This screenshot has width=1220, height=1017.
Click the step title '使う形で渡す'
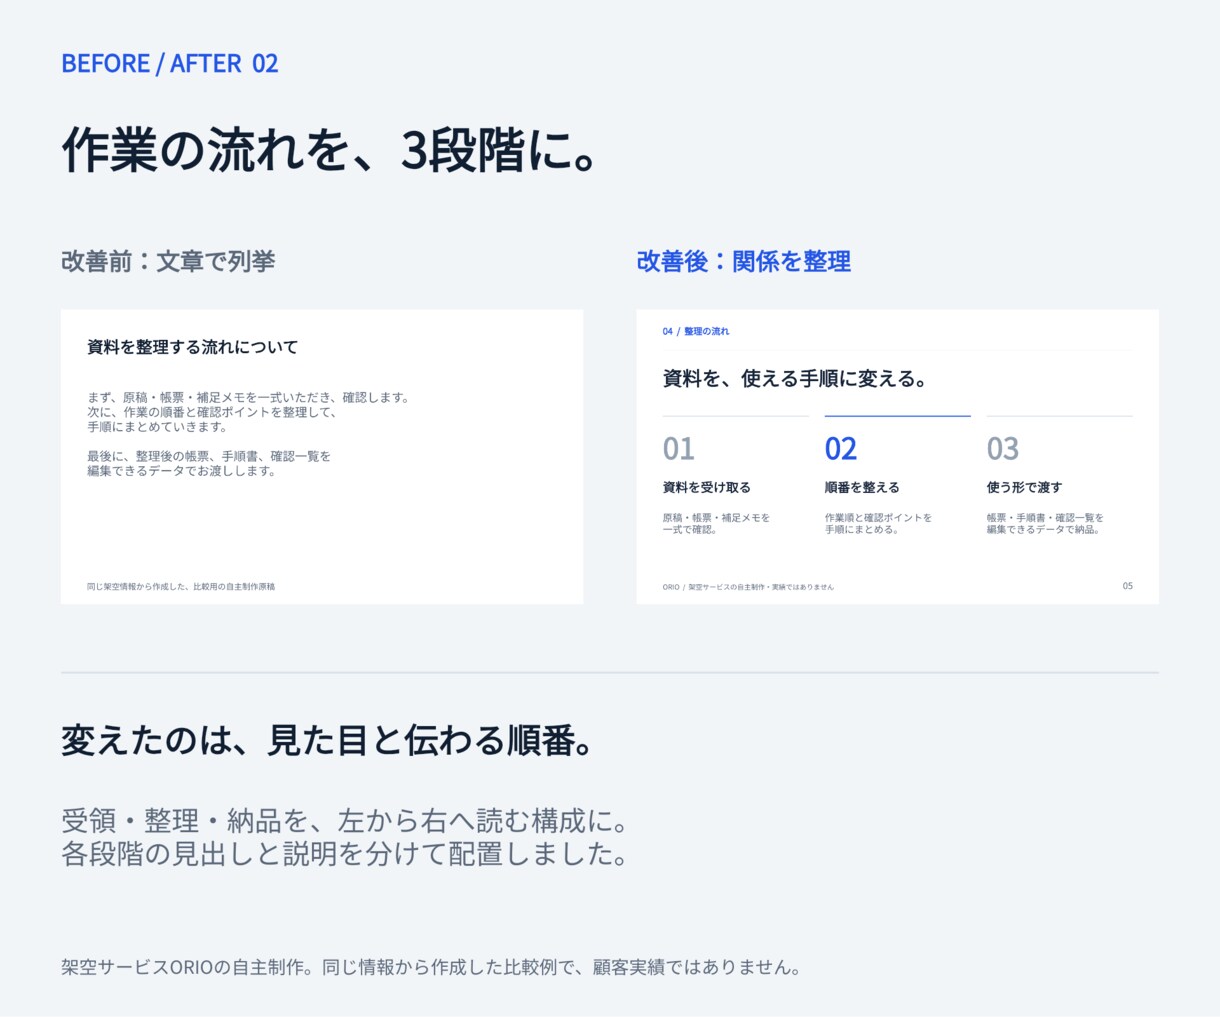[1024, 488]
